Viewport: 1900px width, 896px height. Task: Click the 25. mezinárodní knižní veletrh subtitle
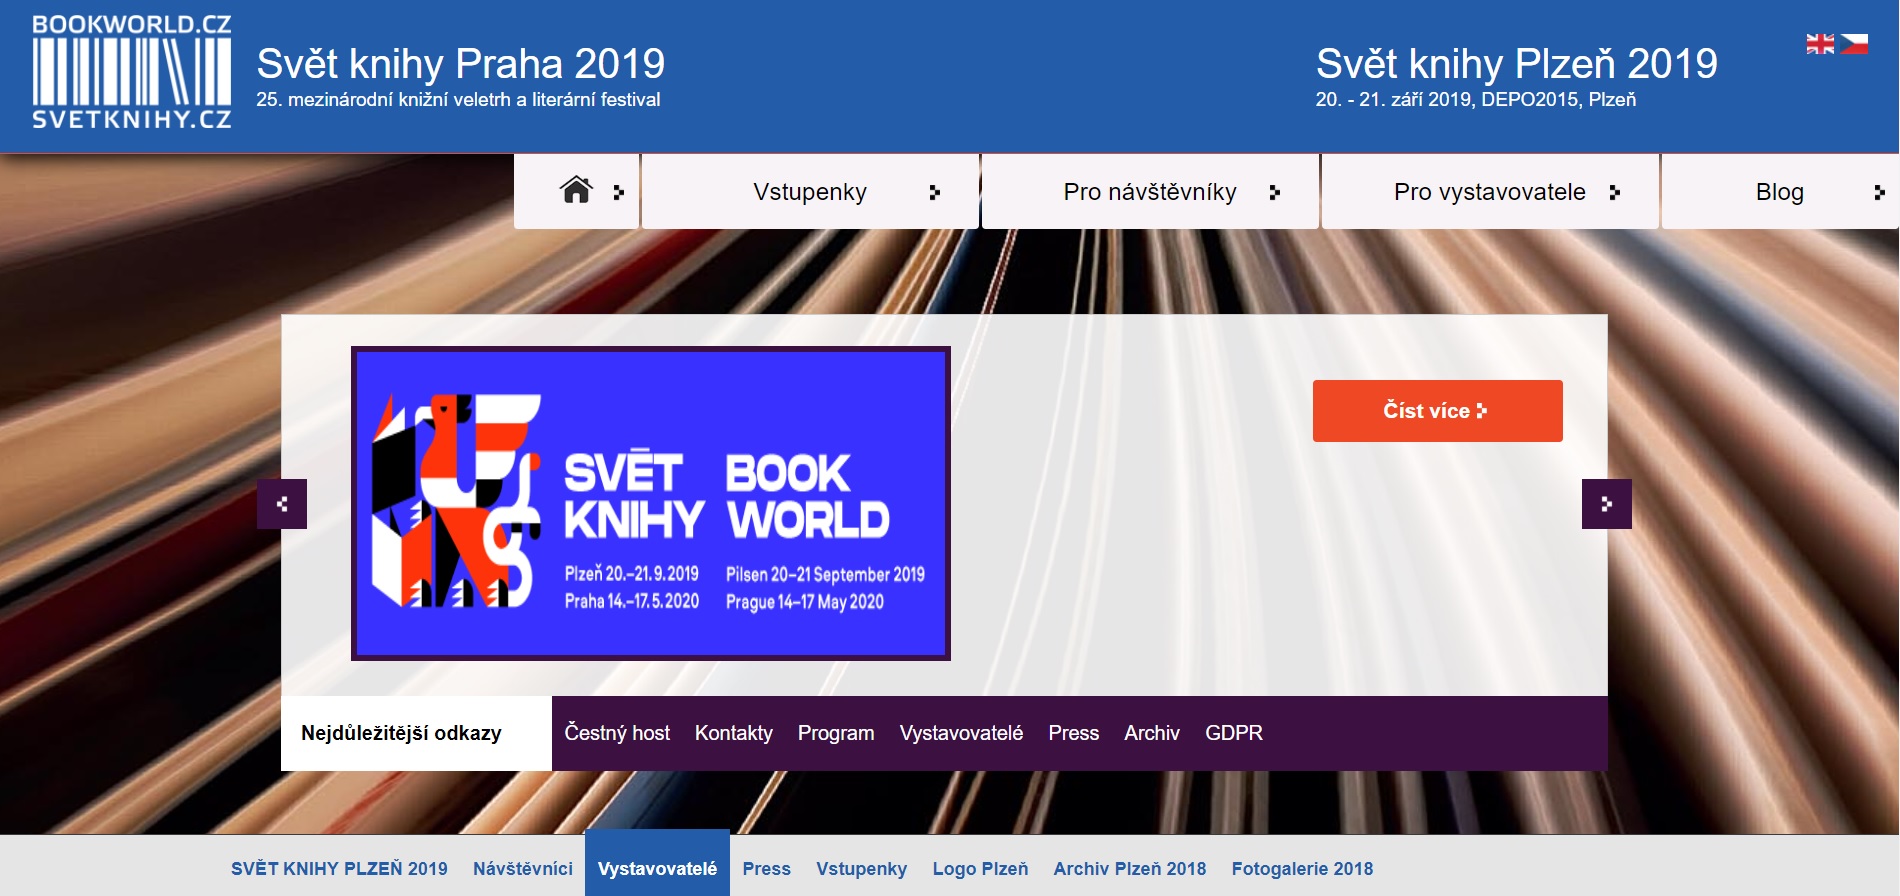(x=458, y=100)
